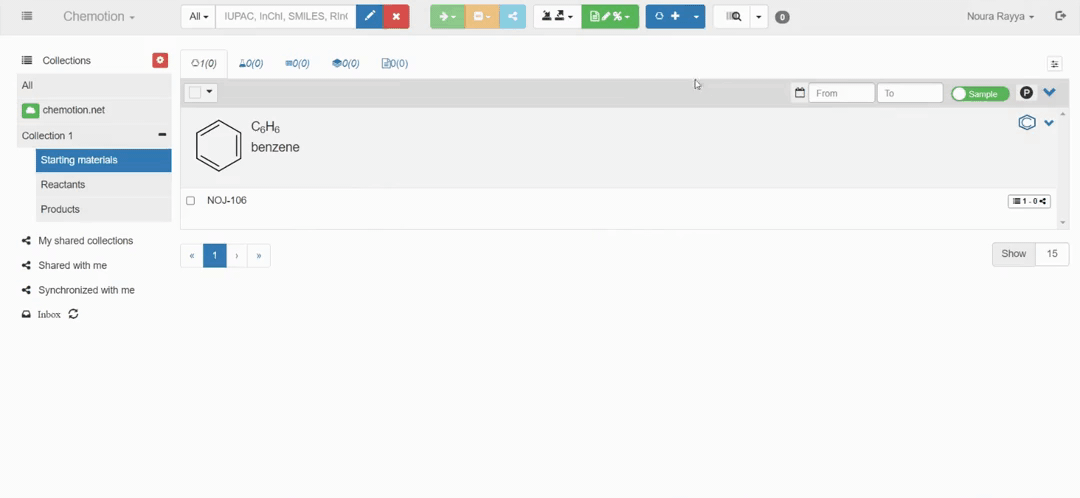Screen dimensions: 1080x498
Task: Open the barcode scanner search icon
Action: point(733,17)
